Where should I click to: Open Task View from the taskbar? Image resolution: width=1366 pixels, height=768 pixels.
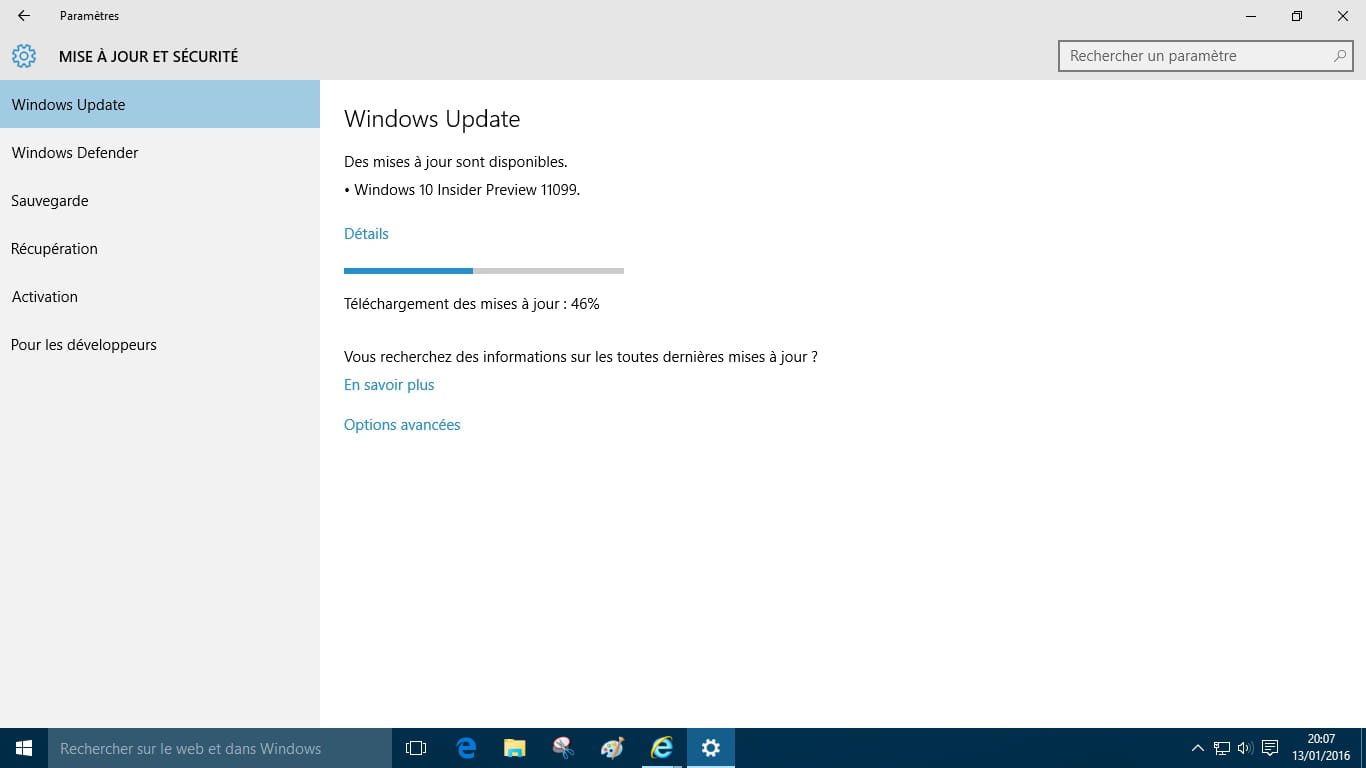click(416, 748)
